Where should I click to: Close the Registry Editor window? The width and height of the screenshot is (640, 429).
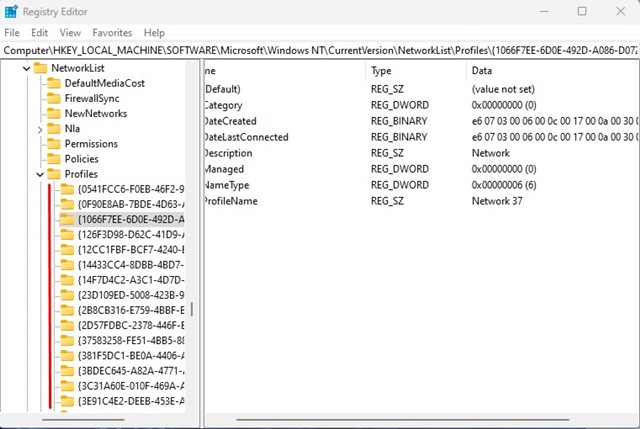tap(620, 11)
